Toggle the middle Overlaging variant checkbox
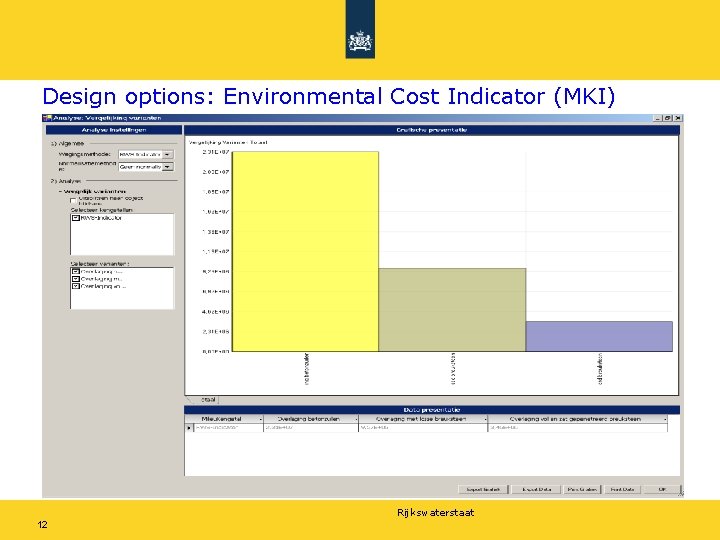Viewport: 720px width, 540px height. coord(76,279)
